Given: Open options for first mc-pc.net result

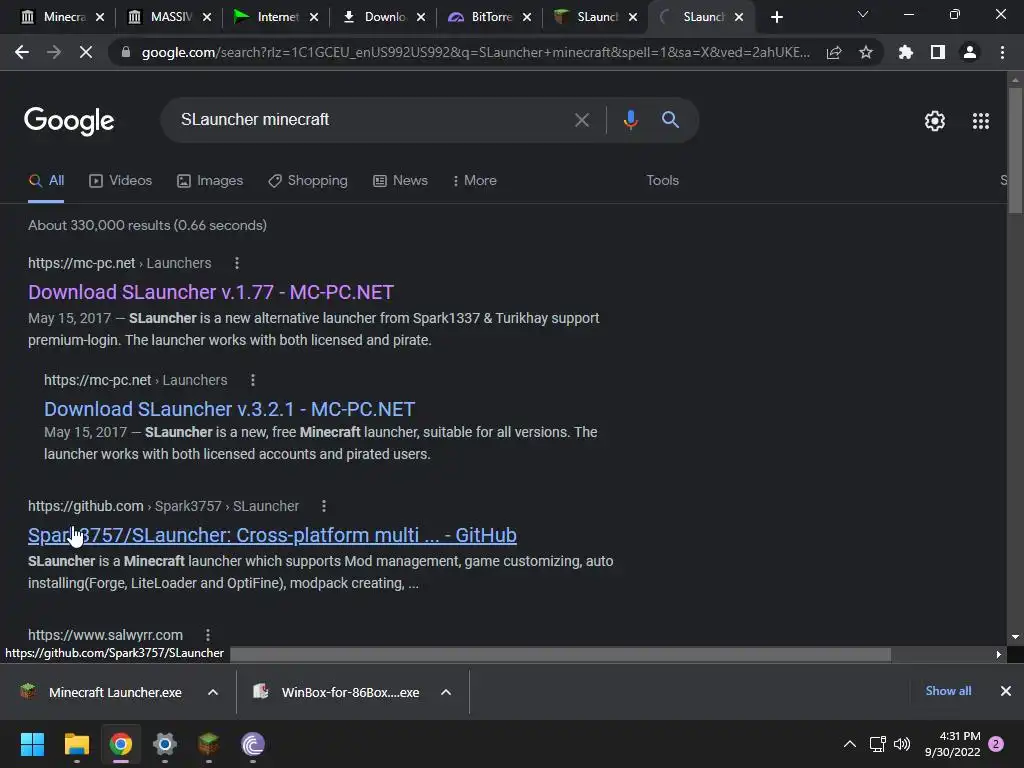Looking at the screenshot, I should 237,263.
